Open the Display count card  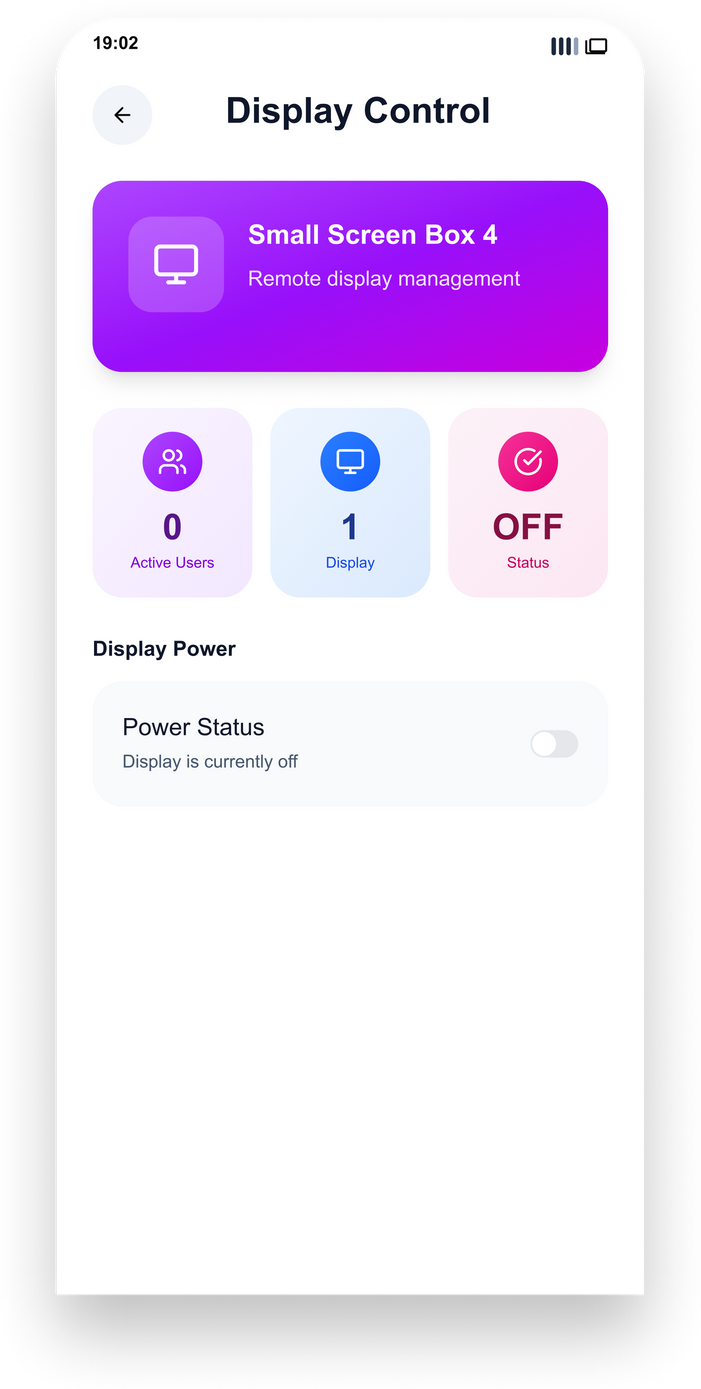pyautogui.click(x=350, y=503)
